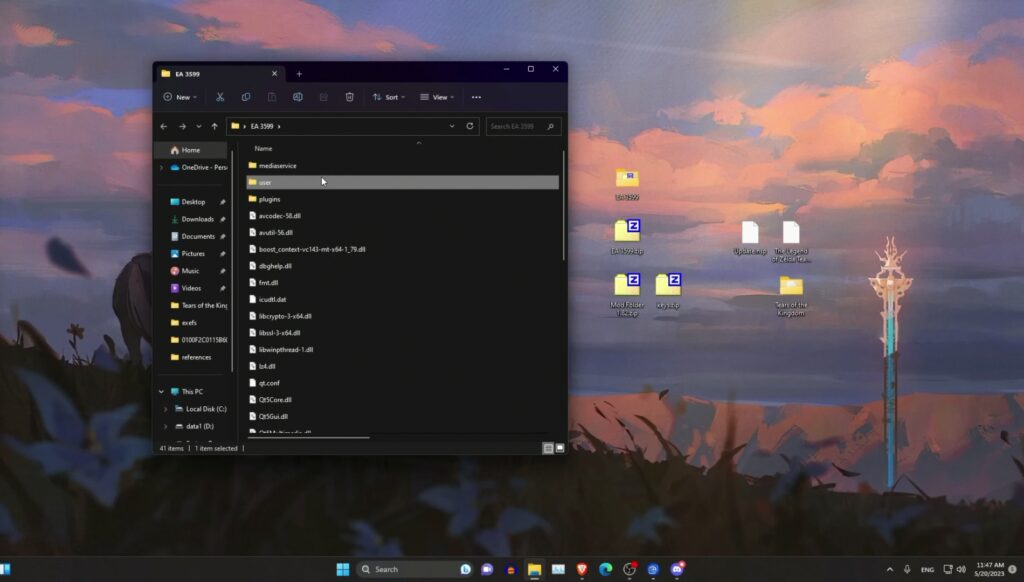Screen dimensions: 1024x582
Task: Select Home in the navigation pane
Action: coord(191,150)
